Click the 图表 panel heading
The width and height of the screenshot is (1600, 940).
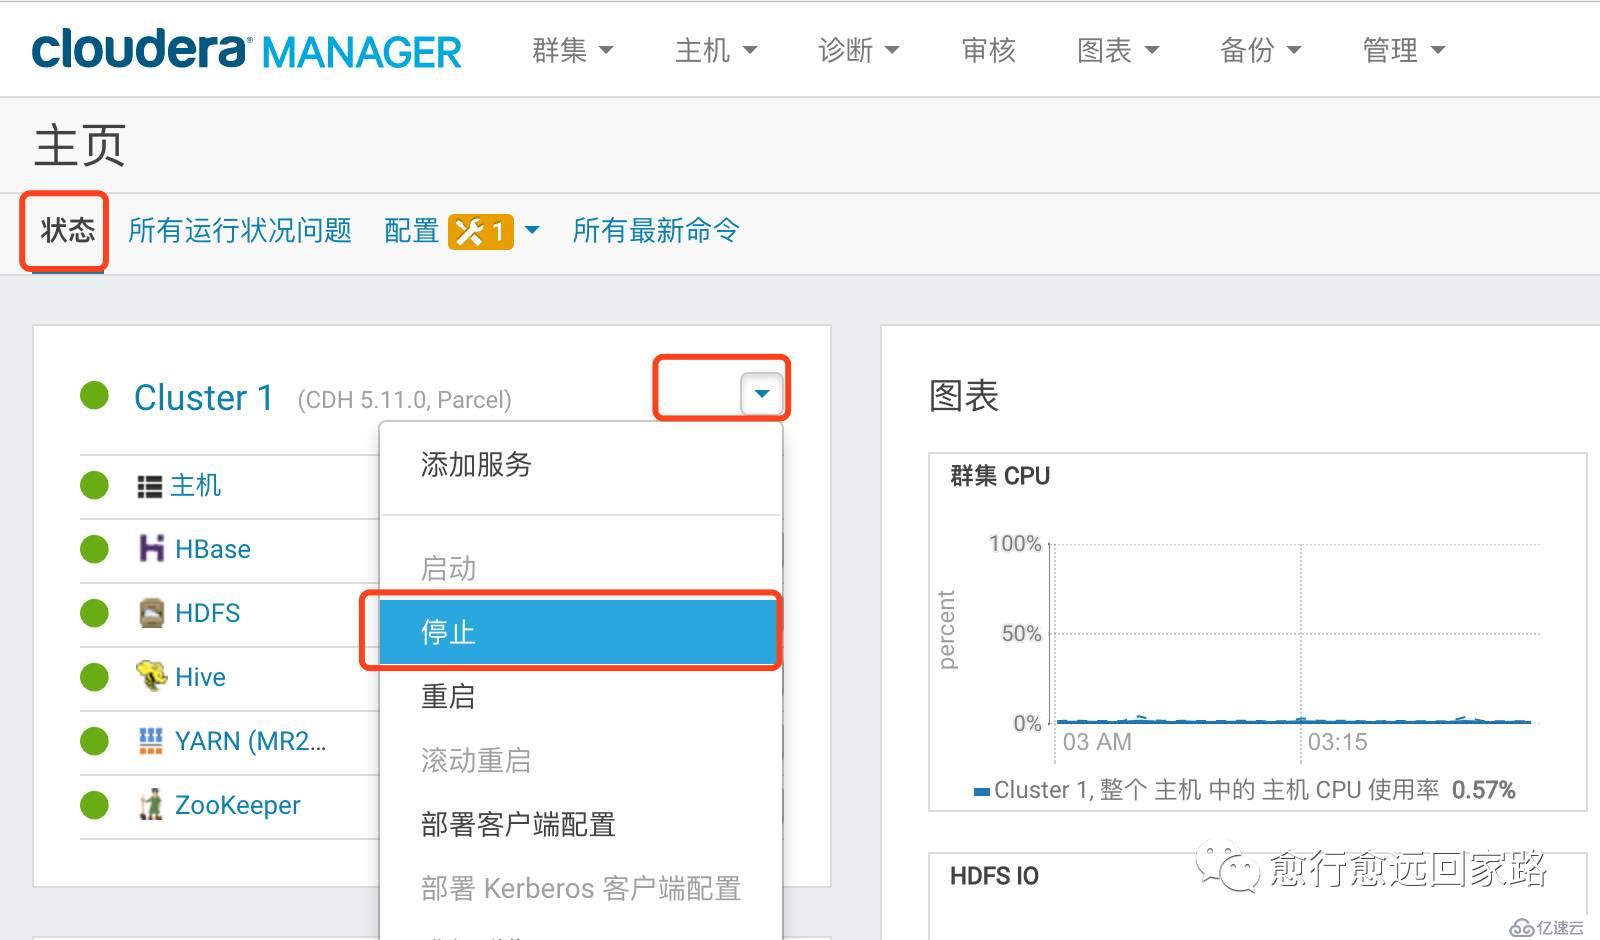pyautogui.click(x=964, y=396)
